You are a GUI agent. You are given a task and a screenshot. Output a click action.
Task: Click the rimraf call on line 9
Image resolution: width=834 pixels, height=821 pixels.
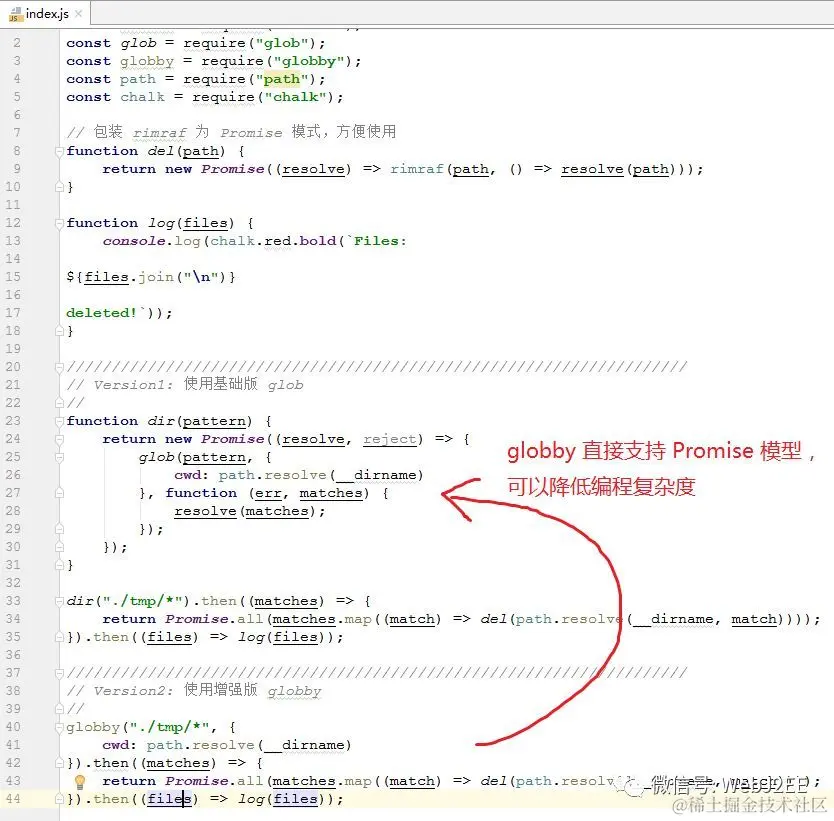[x=417, y=169]
